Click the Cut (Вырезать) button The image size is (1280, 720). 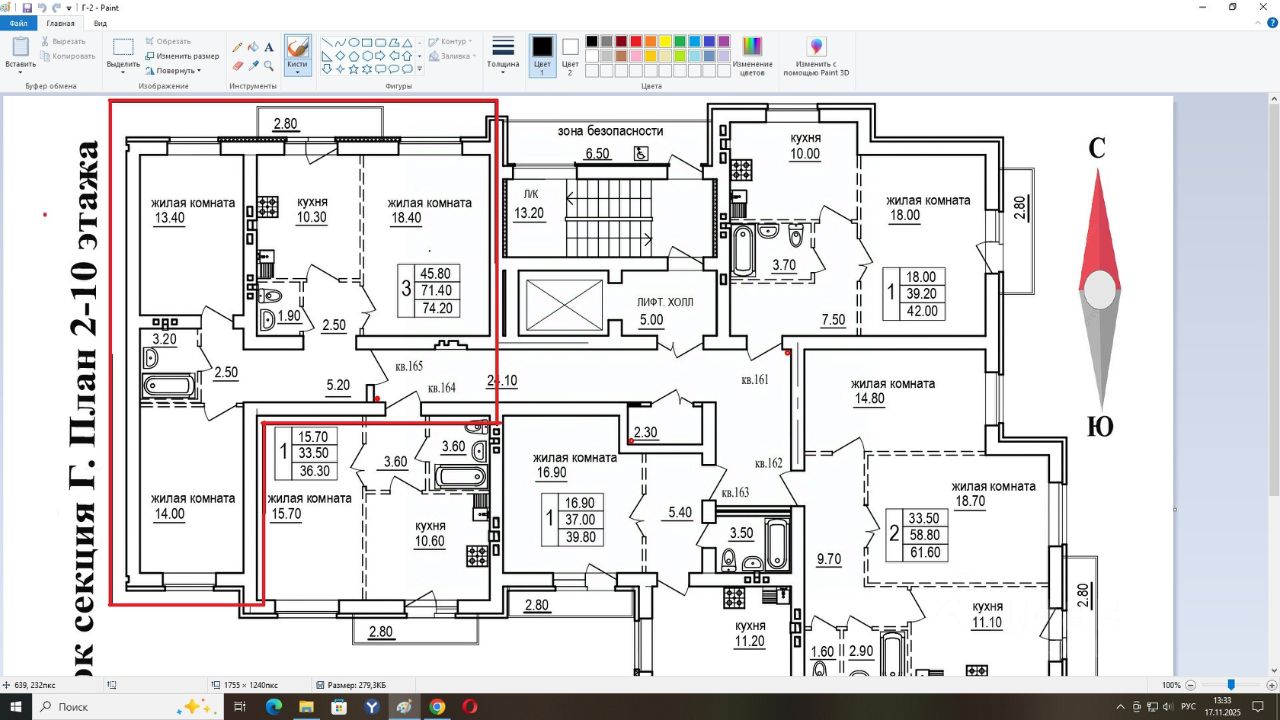(63, 41)
